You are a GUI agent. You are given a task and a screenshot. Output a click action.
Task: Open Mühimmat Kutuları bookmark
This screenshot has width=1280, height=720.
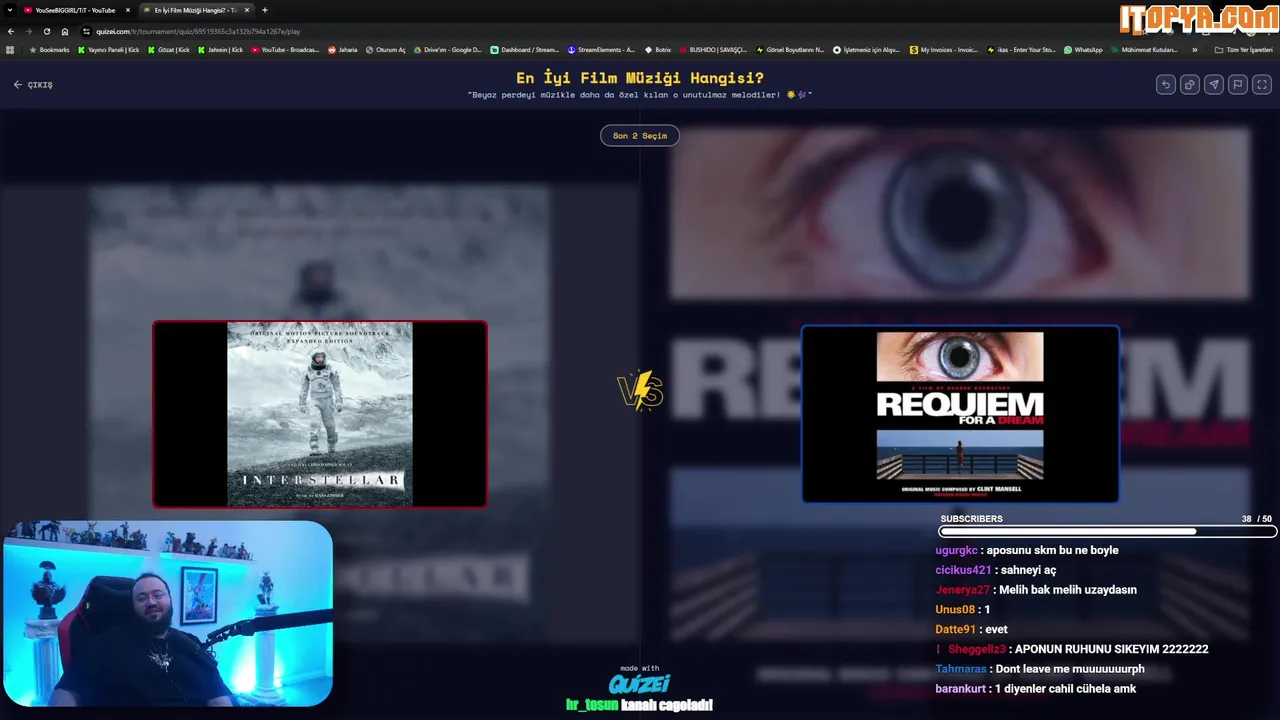click(x=1144, y=49)
